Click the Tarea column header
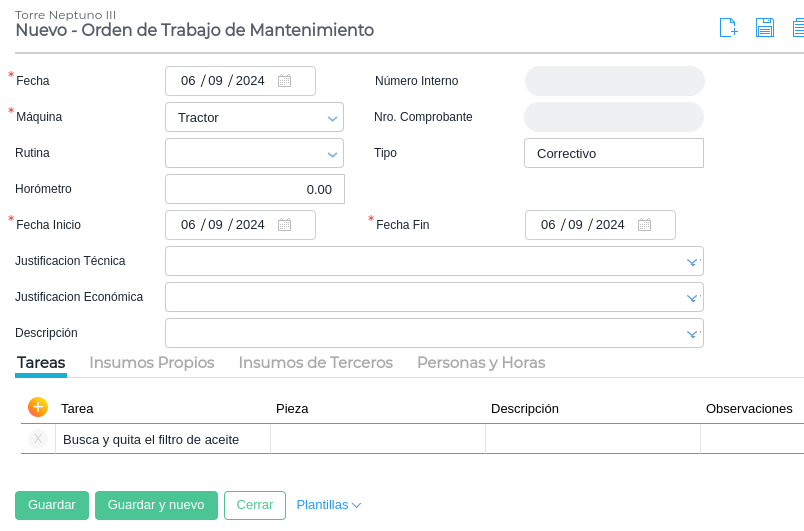The width and height of the screenshot is (804, 531). [x=77, y=409]
